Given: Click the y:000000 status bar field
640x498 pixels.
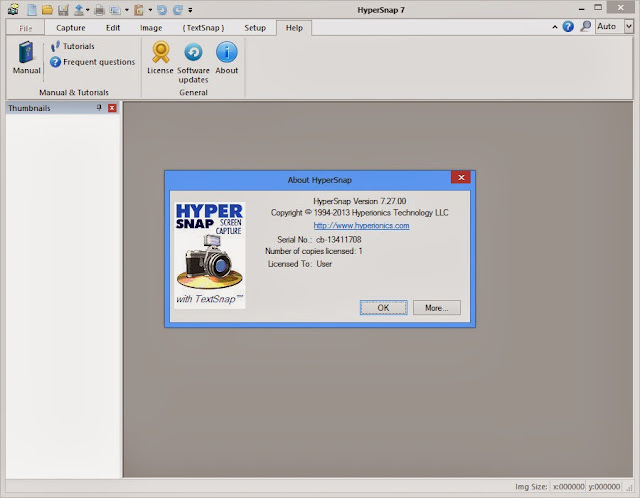Looking at the screenshot, I should [604, 487].
